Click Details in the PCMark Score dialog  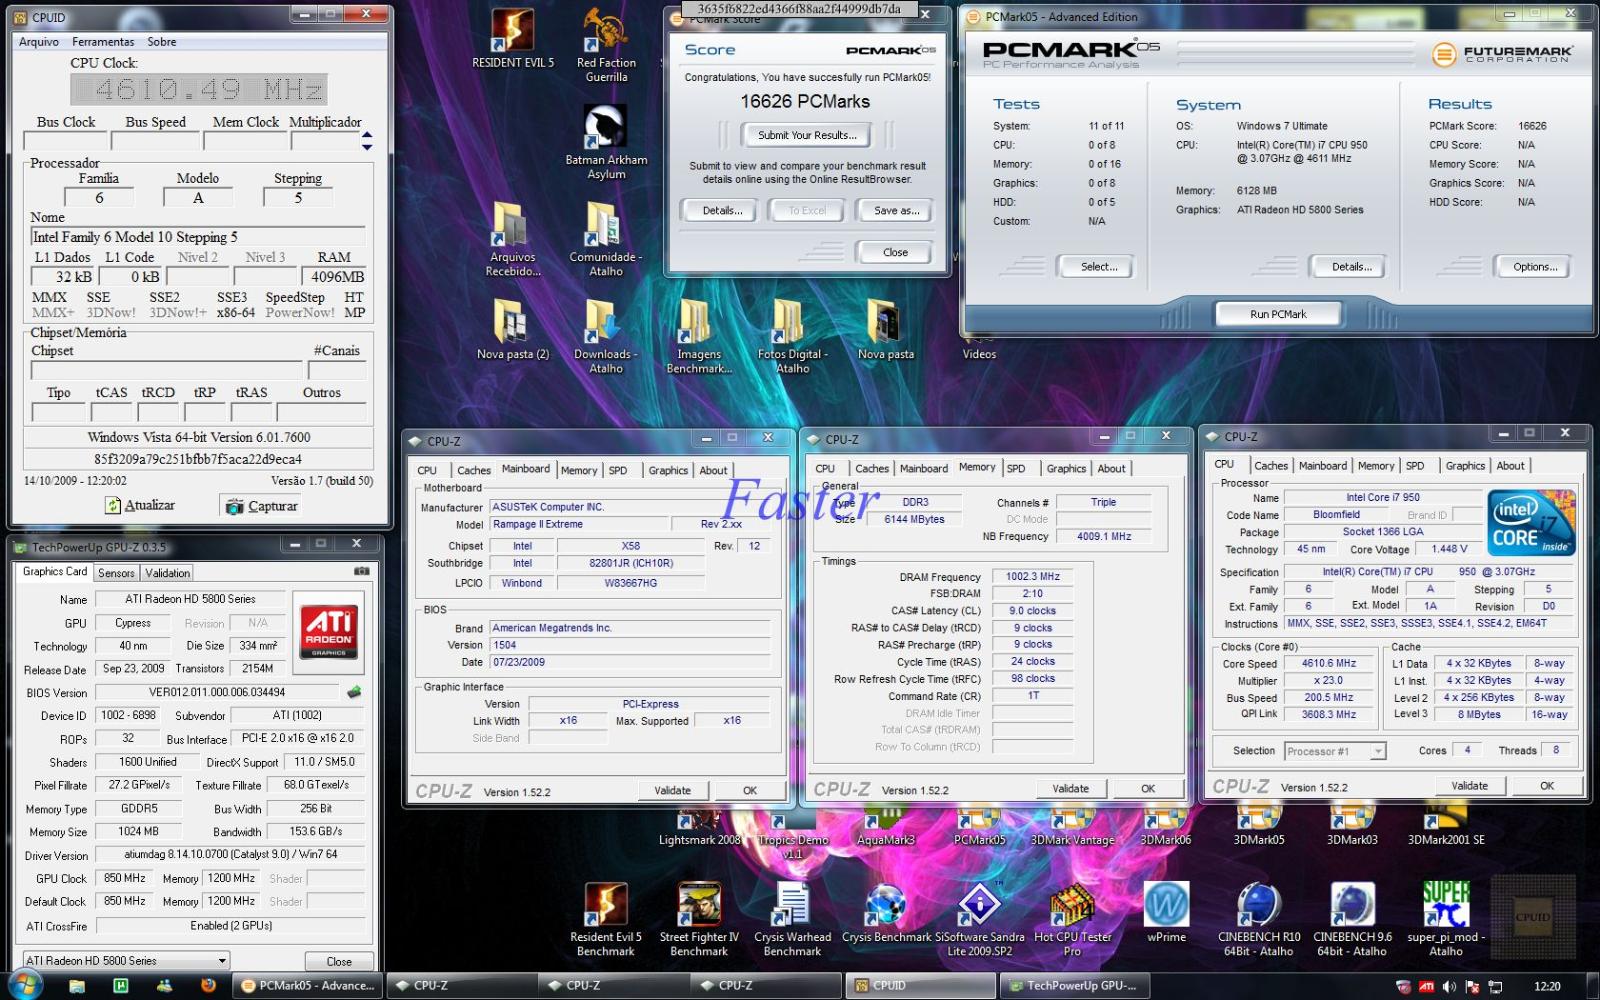click(x=722, y=210)
